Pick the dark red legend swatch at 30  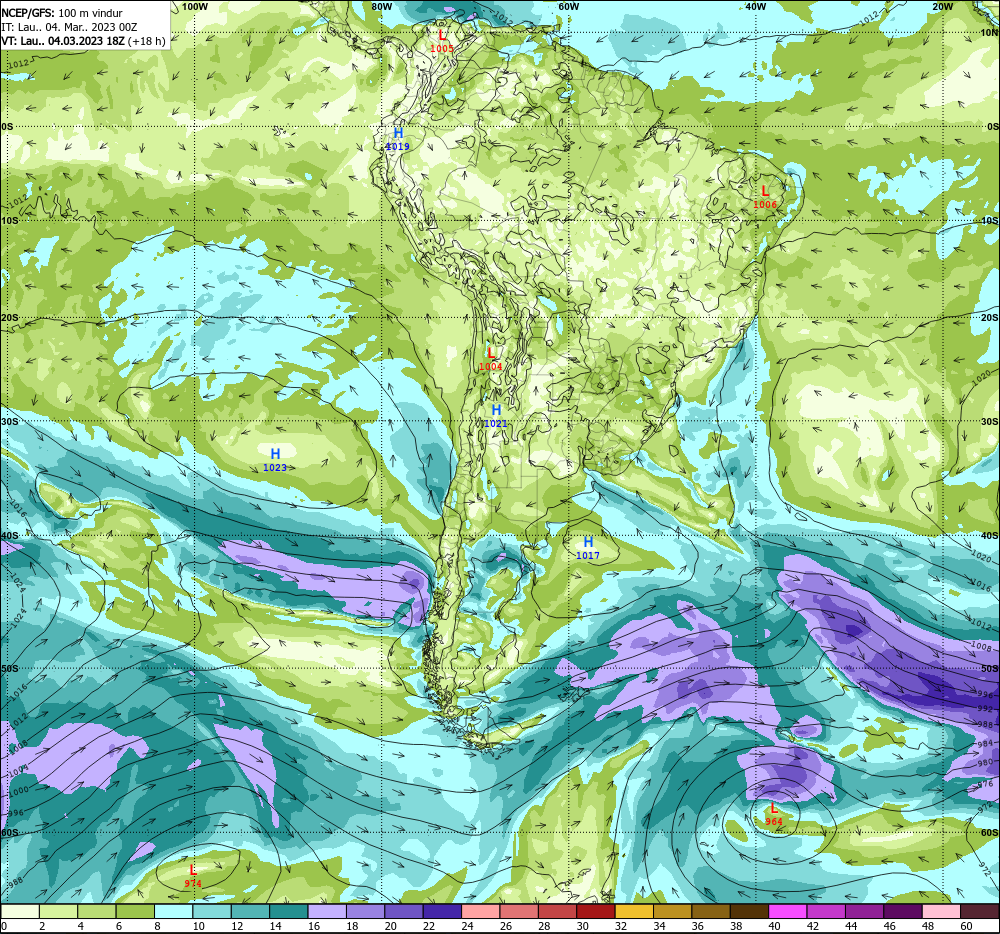pyautogui.click(x=596, y=912)
